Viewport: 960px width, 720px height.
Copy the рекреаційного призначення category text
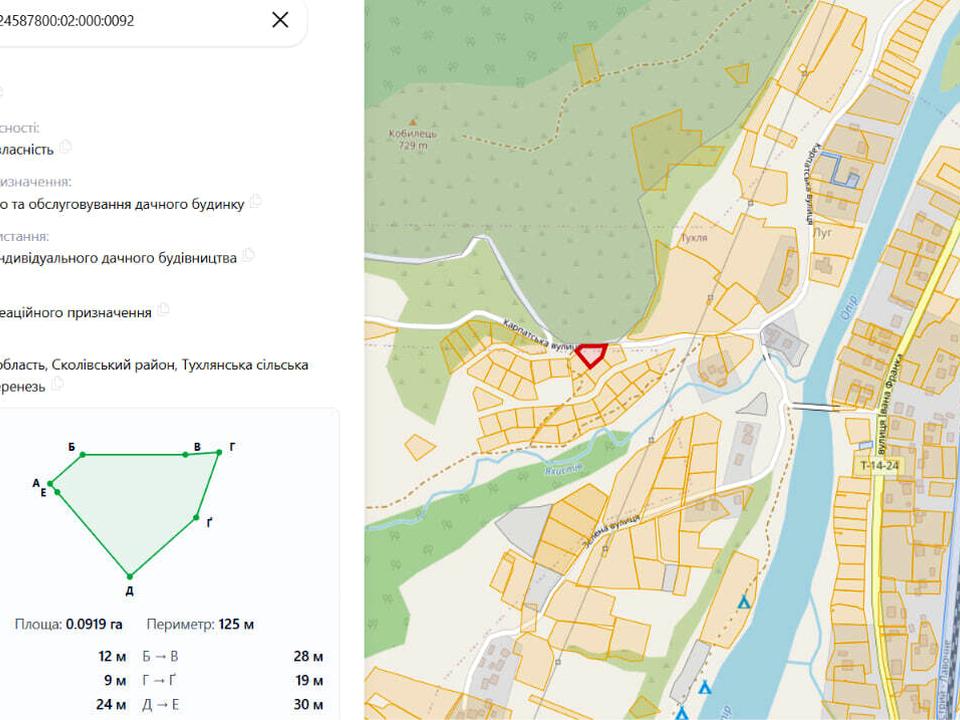[x=163, y=310]
